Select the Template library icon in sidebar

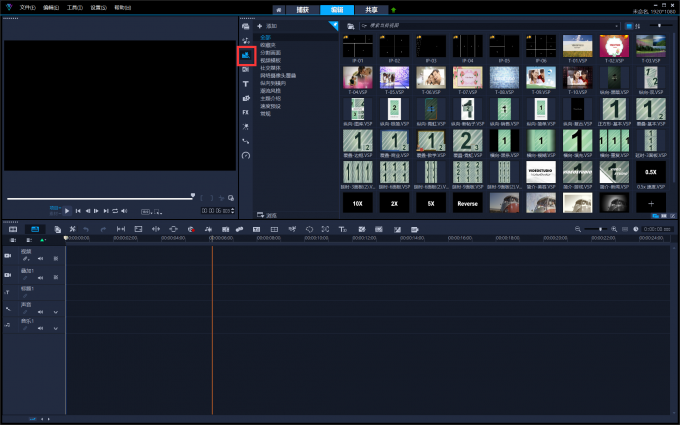coord(246,55)
